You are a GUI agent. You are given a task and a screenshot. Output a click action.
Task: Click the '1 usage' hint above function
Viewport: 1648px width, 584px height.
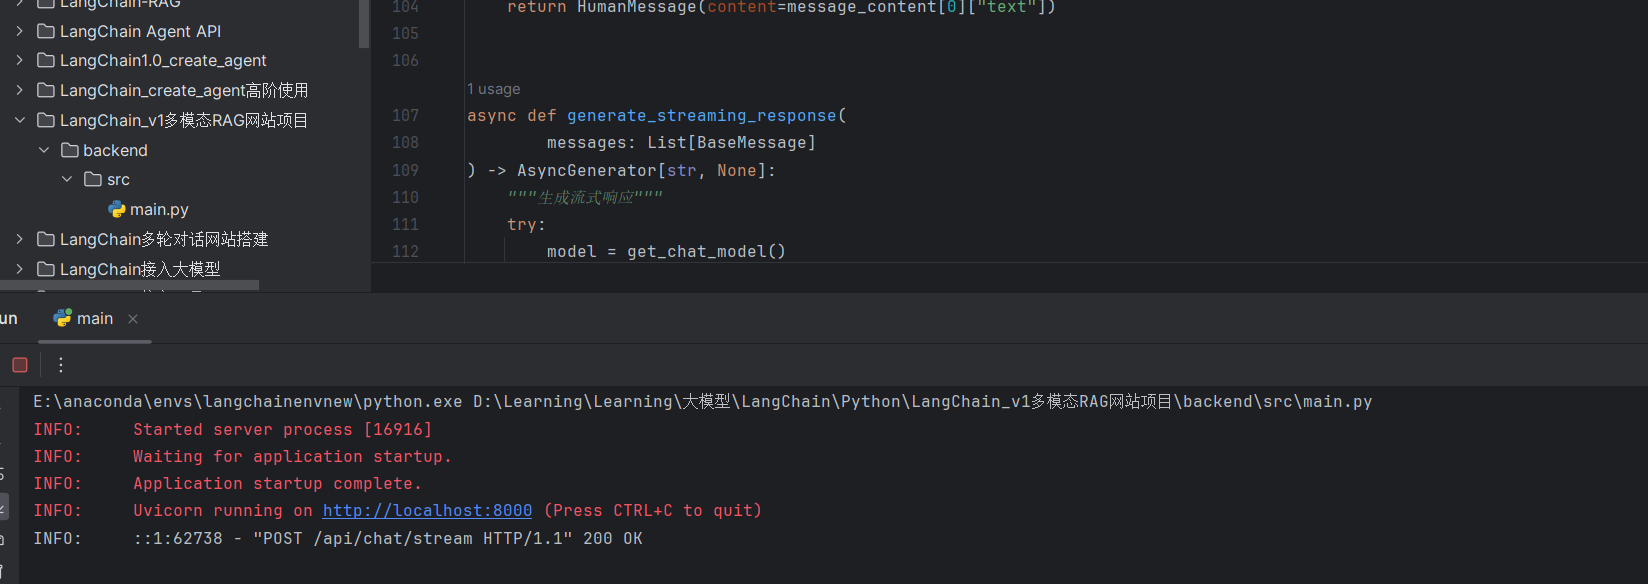494,89
